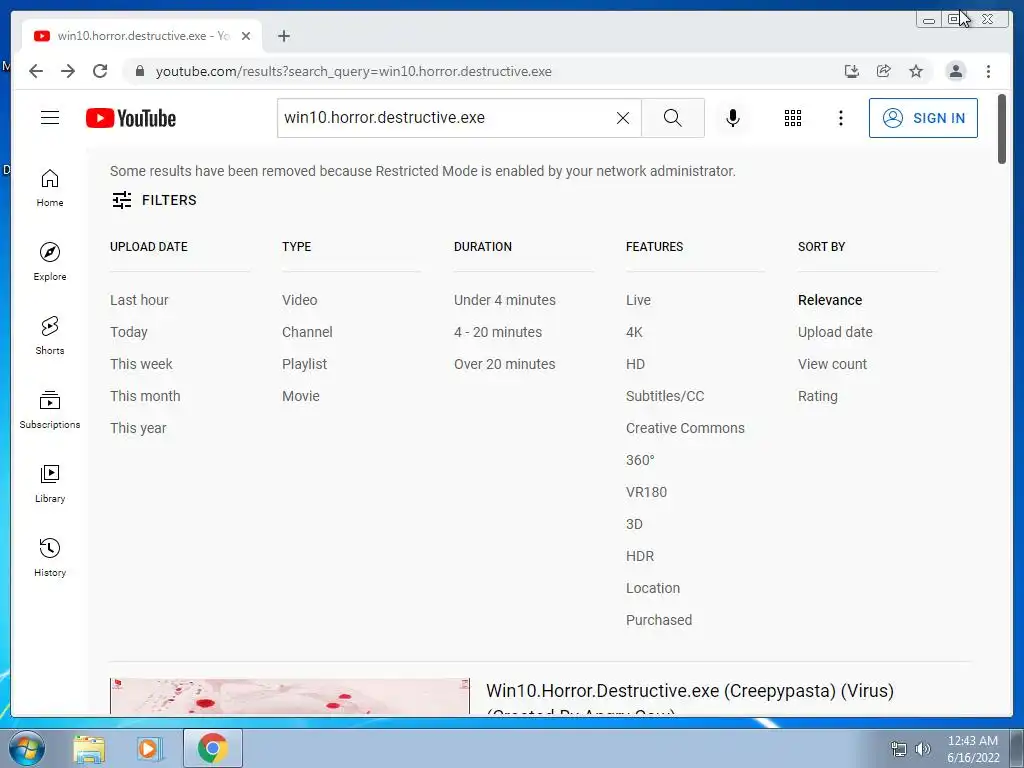1024x768 pixels.
Task: Open Shorts in sidebar
Action: click(50, 336)
